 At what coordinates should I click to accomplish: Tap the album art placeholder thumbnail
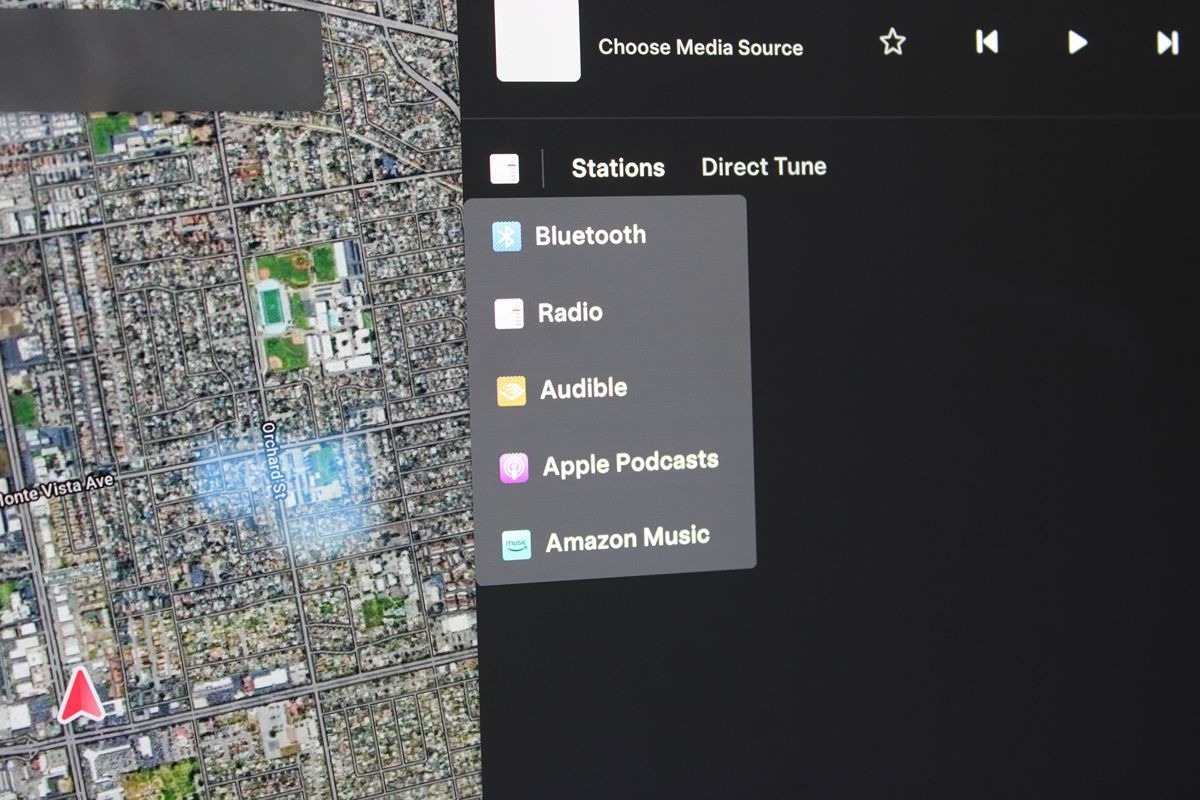[538, 40]
